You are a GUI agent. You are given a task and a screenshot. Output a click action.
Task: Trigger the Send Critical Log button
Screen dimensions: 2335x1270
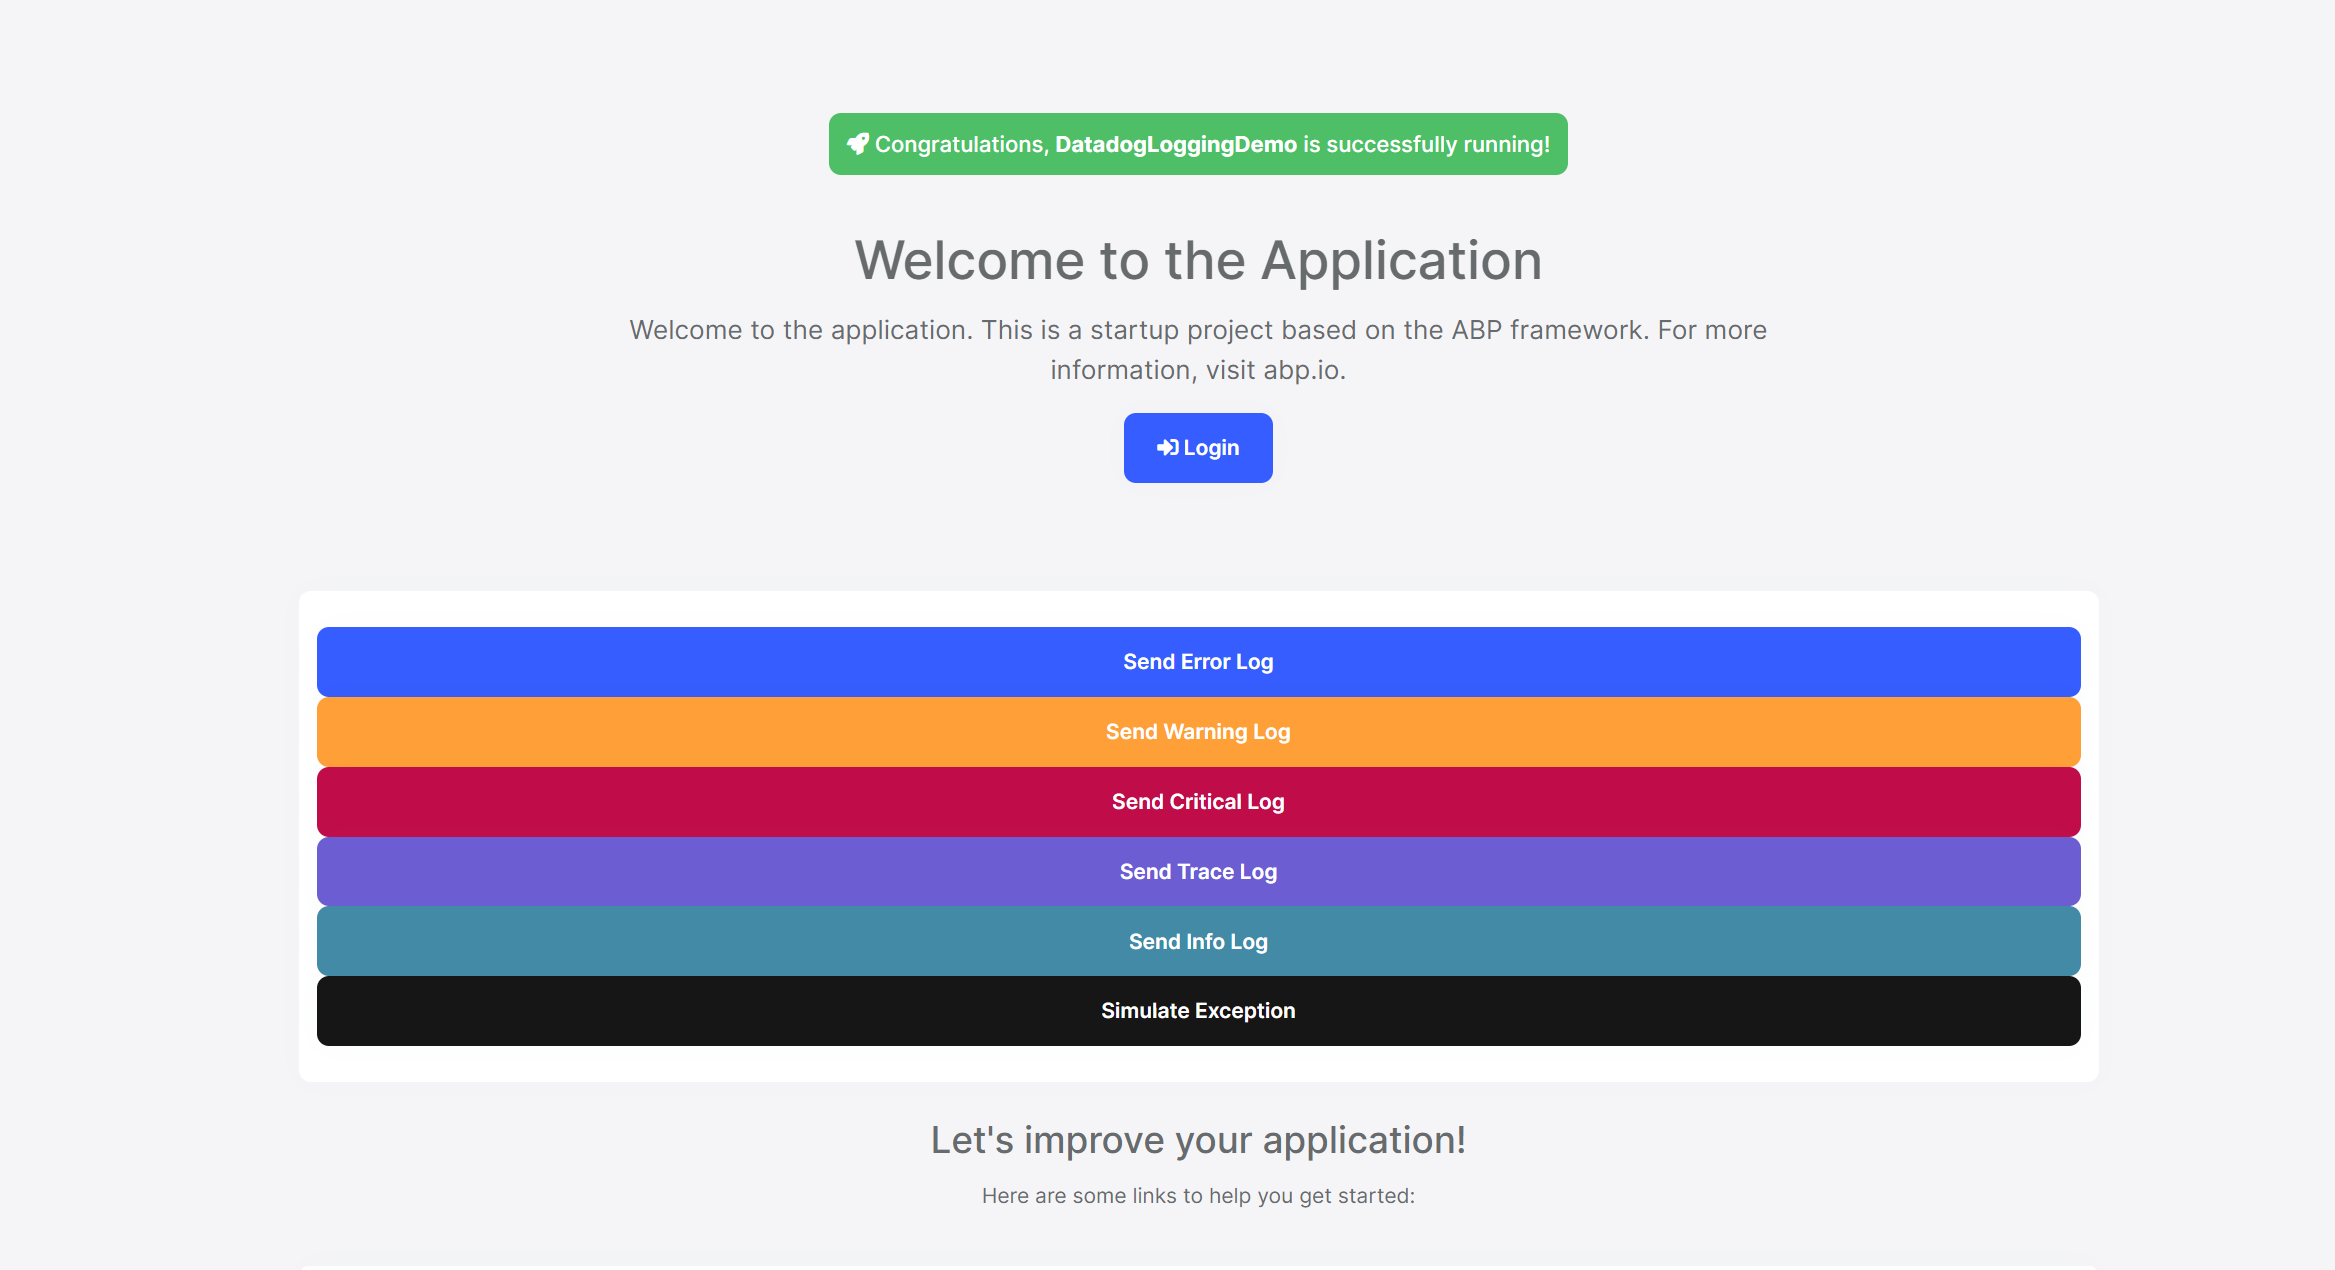pos(1198,802)
